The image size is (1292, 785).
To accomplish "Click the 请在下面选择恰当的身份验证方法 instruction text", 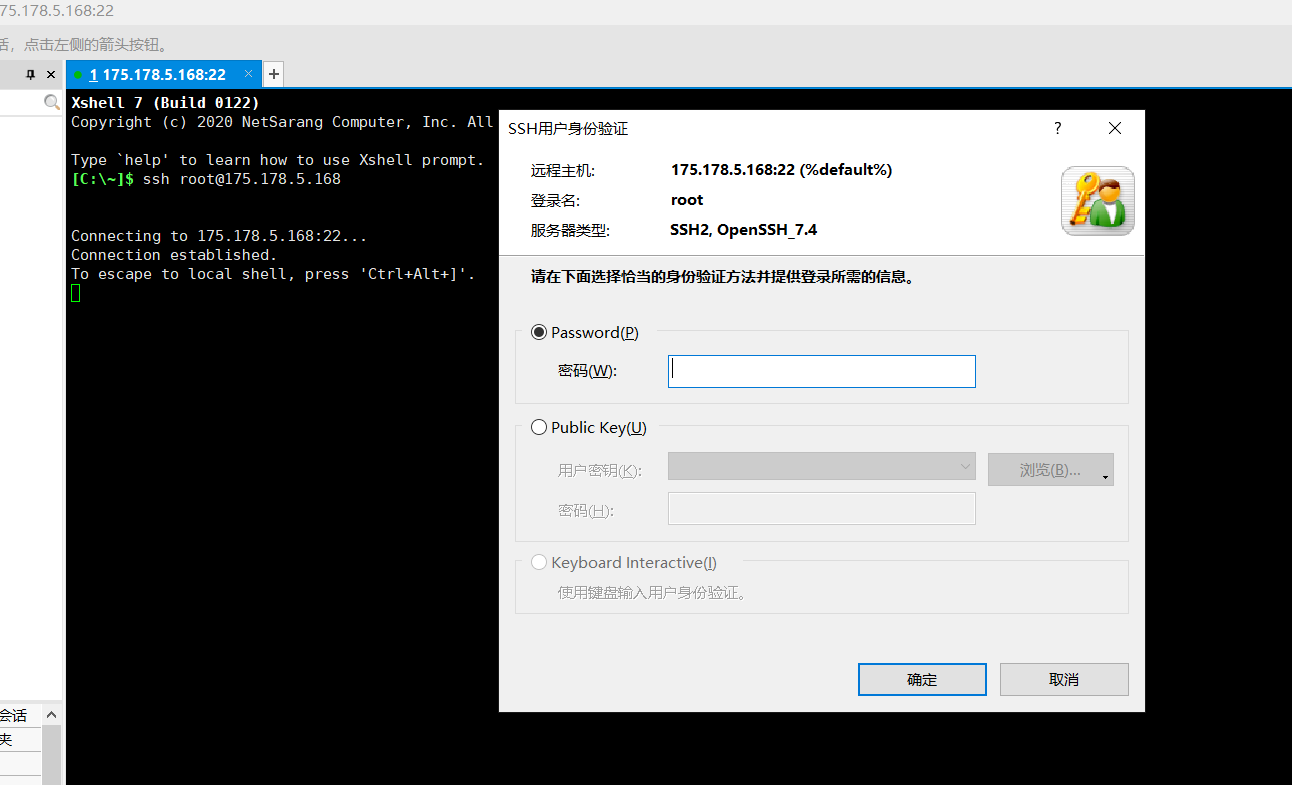I will (x=723, y=277).
